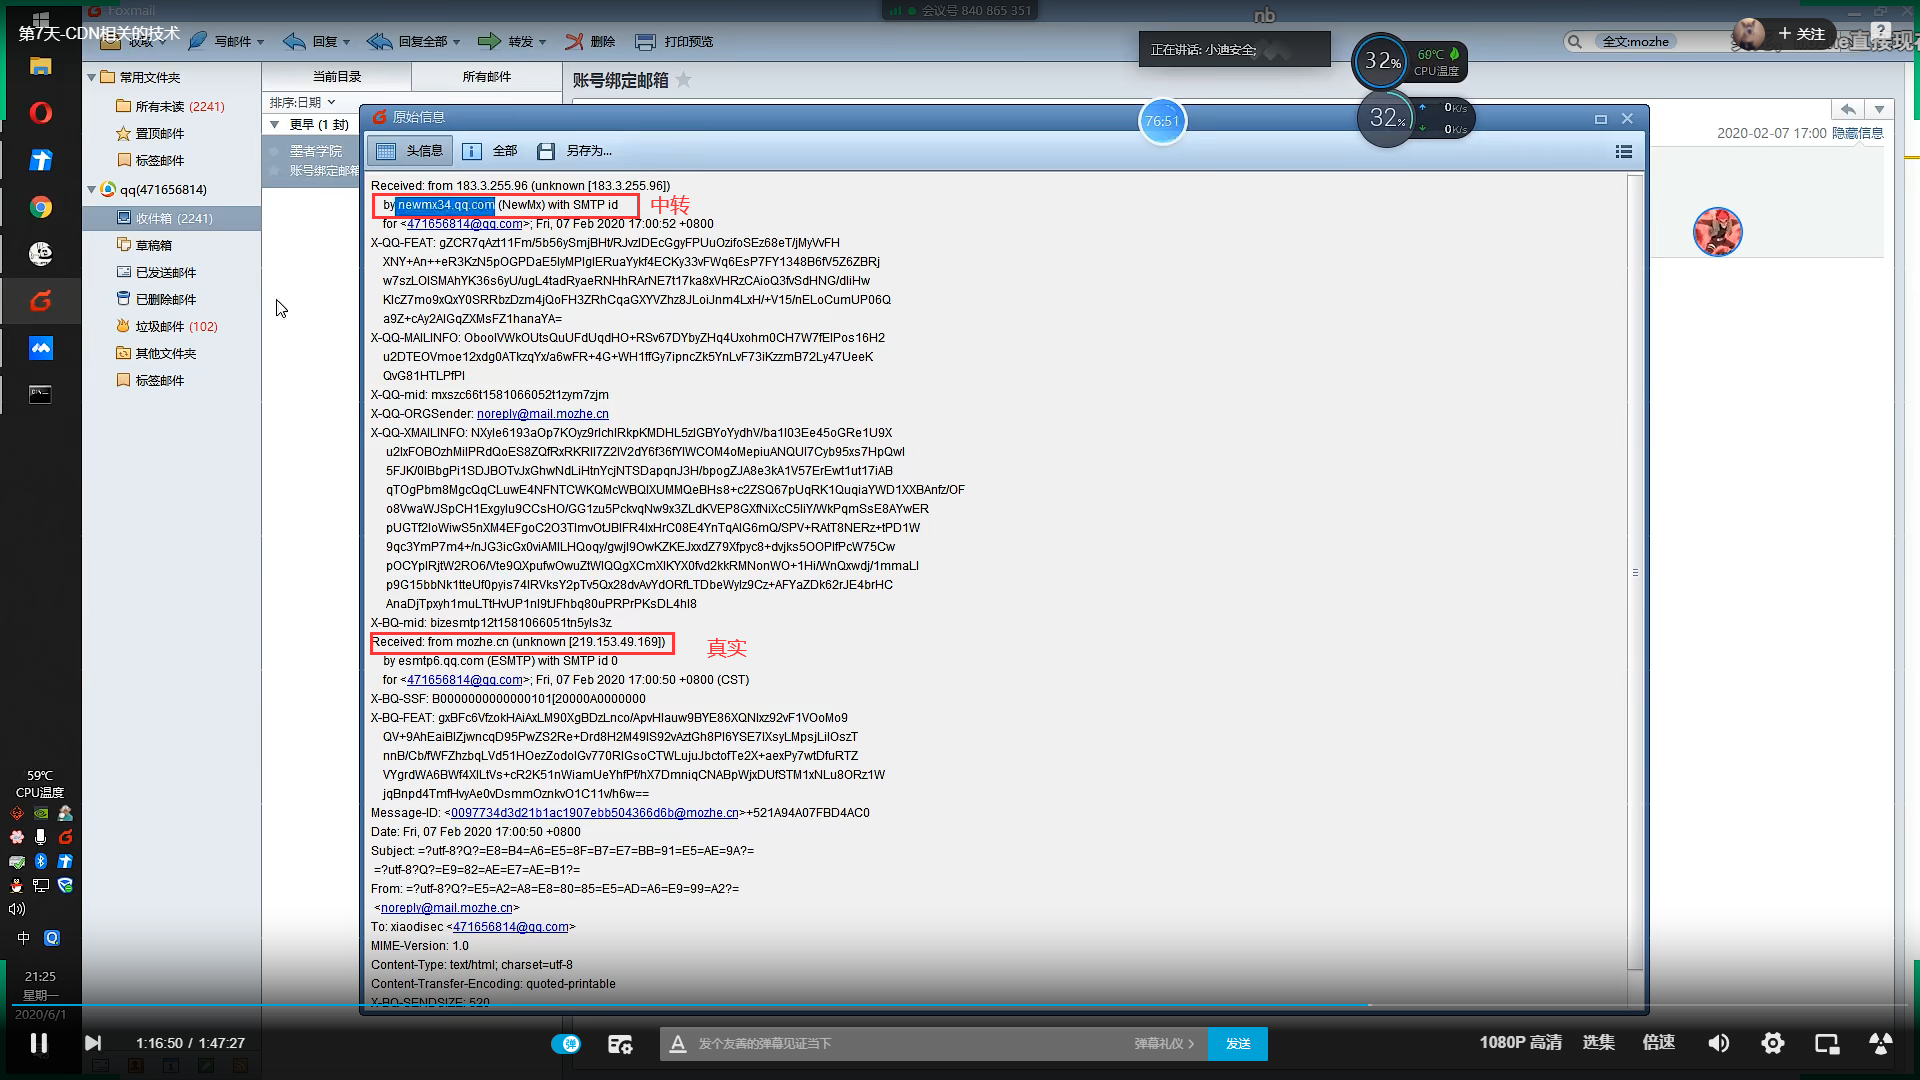Click the search magnifier icon
1920x1080 pixels.
tap(1575, 42)
